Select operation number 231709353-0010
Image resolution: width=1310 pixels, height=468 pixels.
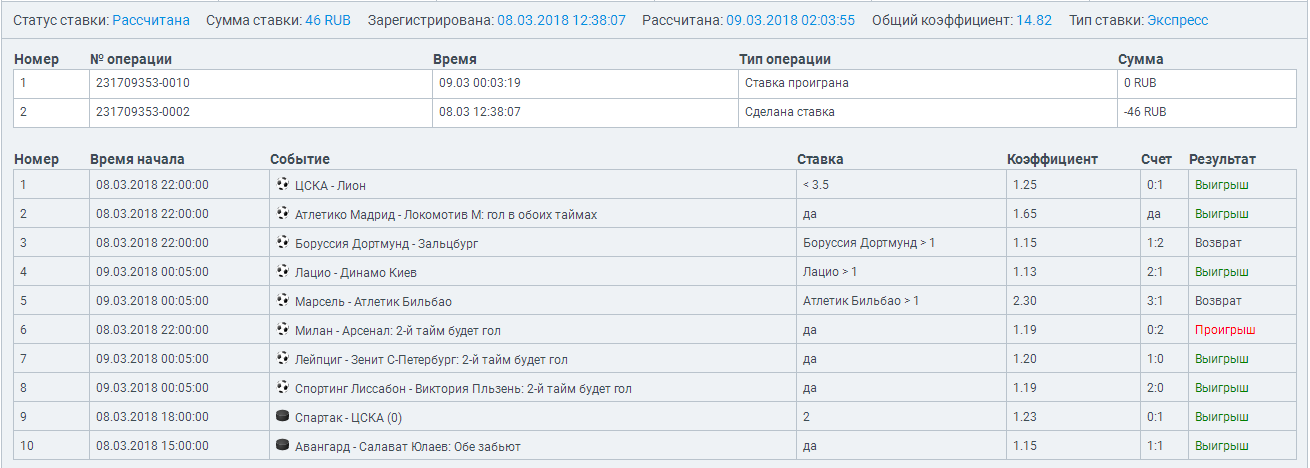point(143,83)
